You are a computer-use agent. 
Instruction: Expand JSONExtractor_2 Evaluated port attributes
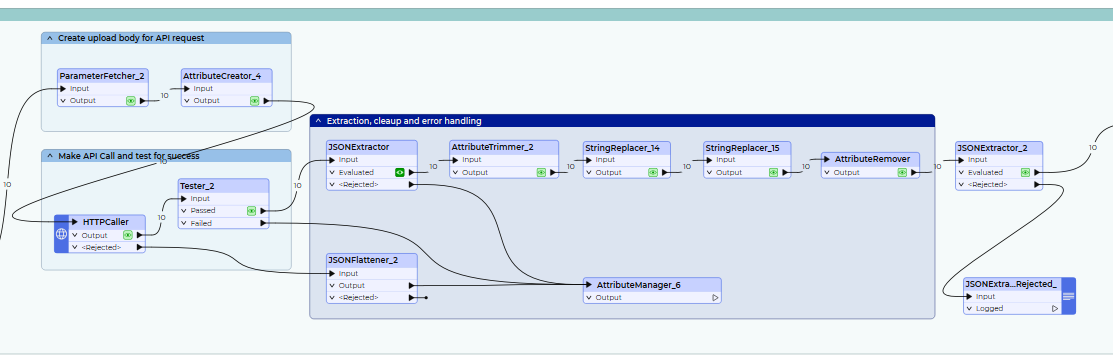point(961,172)
